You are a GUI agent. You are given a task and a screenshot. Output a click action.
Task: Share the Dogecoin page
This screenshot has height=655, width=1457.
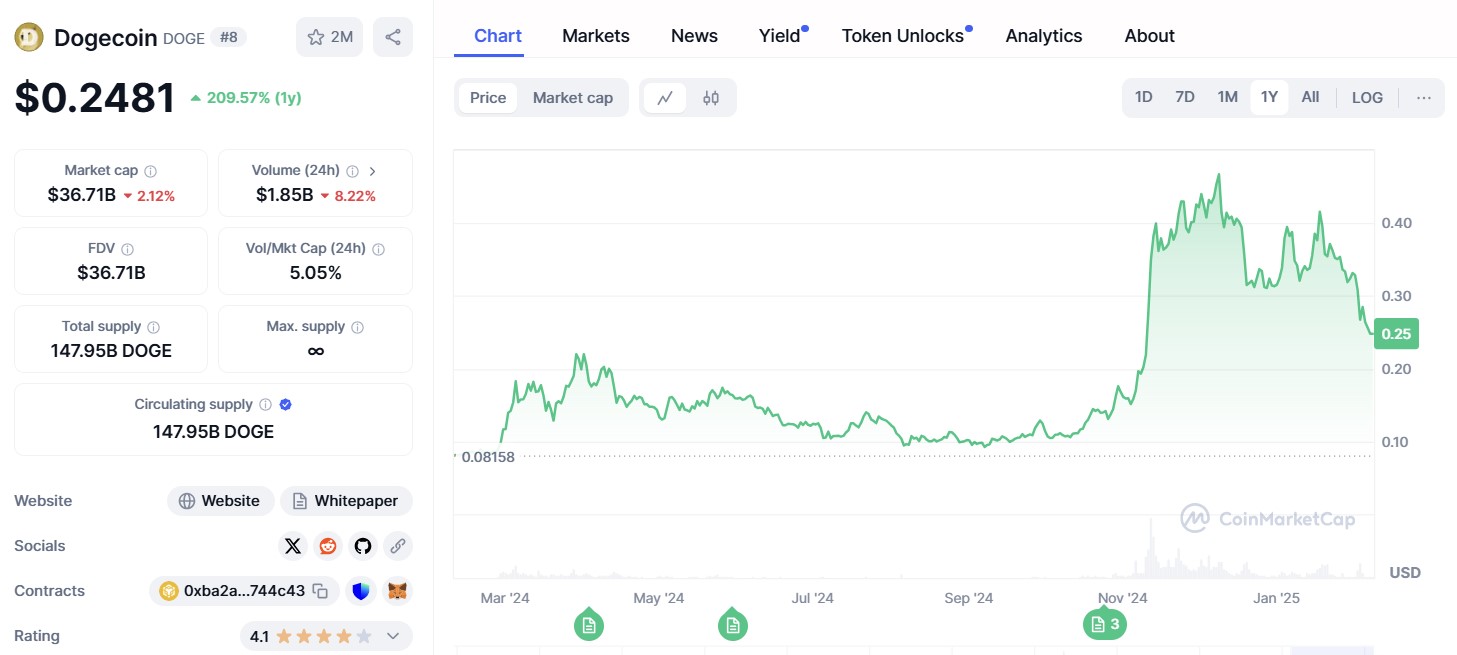point(393,36)
